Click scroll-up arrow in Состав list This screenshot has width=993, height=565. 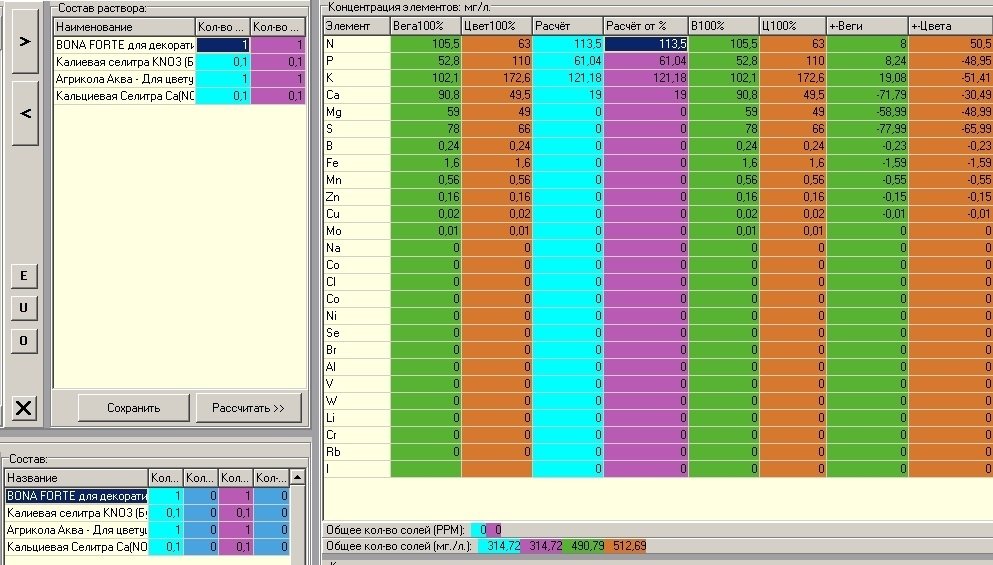pos(297,477)
